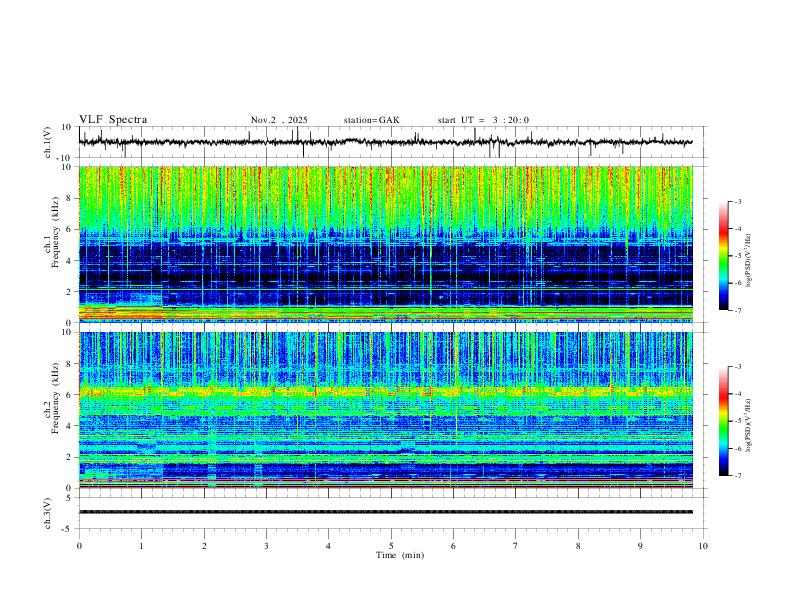Click the ch.2 spectrogram color scale bar
Viewport: 792px width, 612px height.
pos(723,421)
